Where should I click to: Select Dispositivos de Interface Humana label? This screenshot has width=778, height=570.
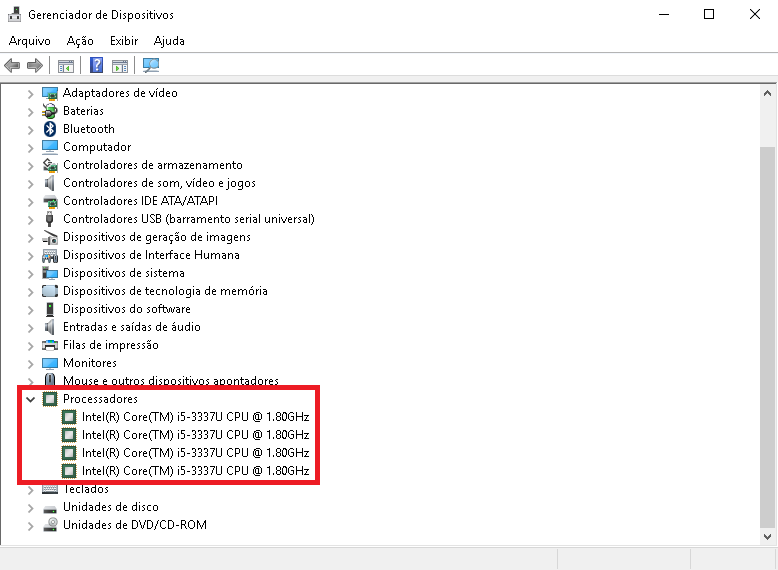(151, 255)
